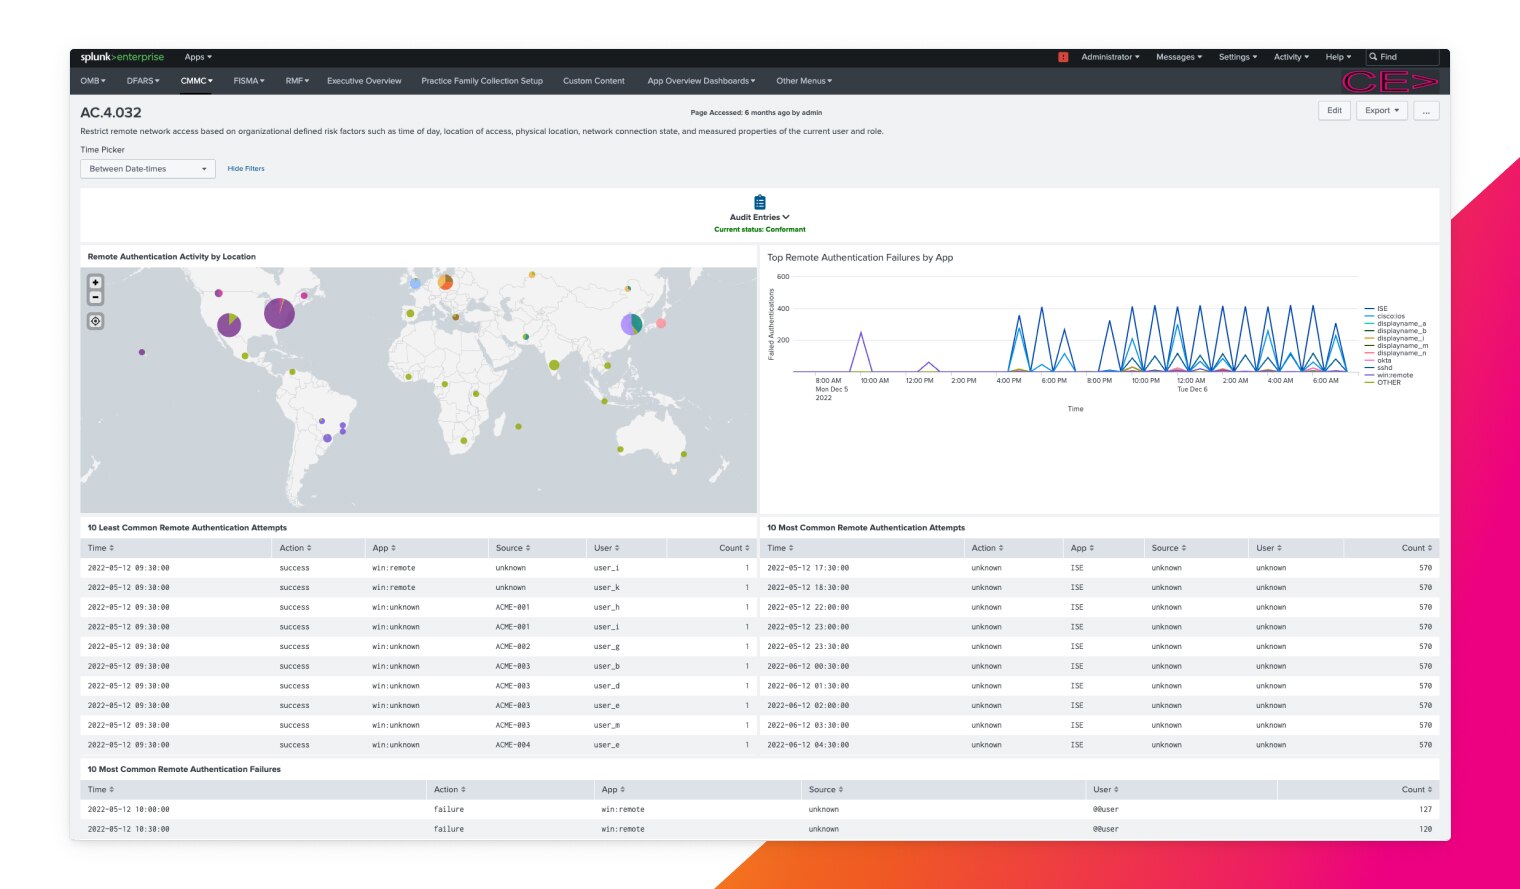Expand the Export dropdown

[x=1382, y=111]
